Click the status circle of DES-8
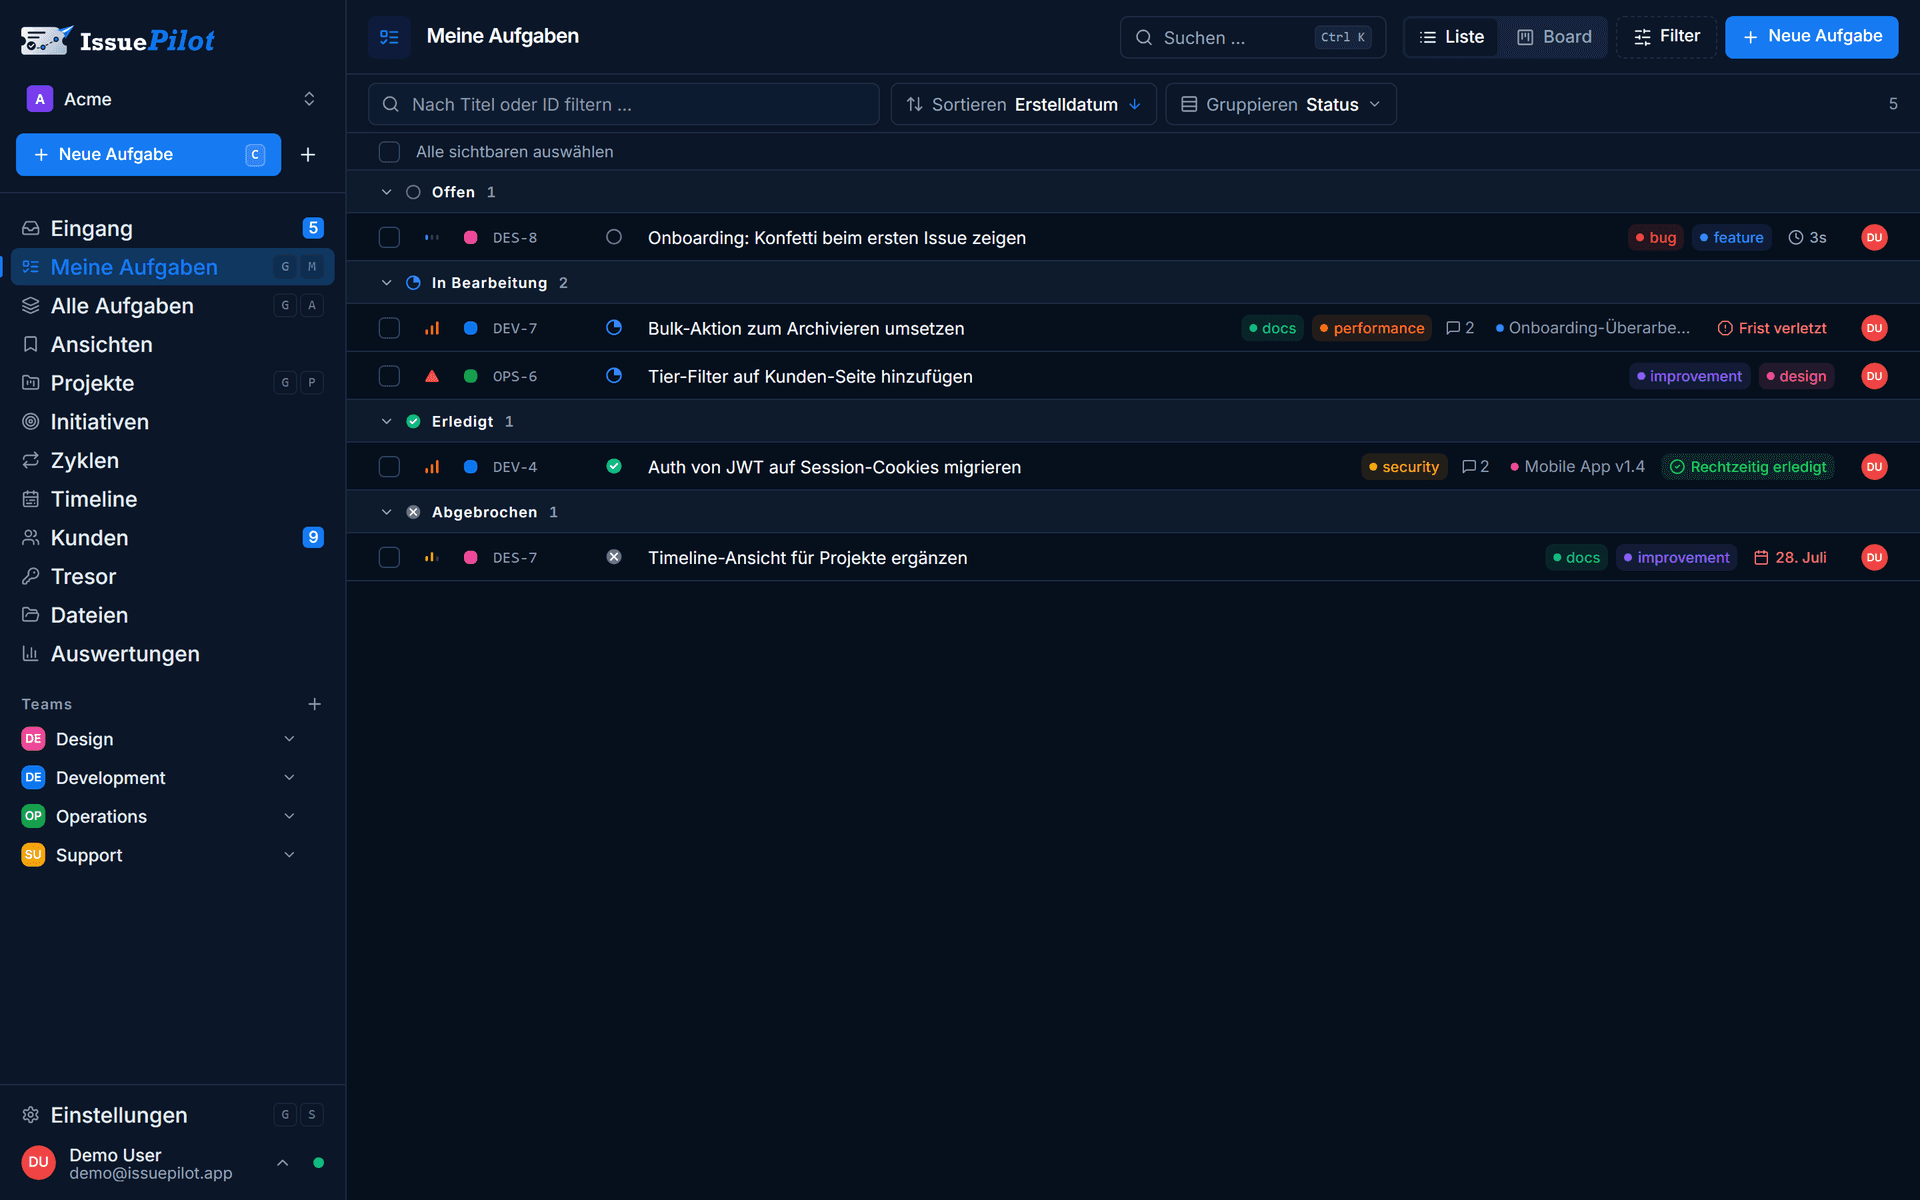This screenshot has width=1920, height=1200. 614,238
